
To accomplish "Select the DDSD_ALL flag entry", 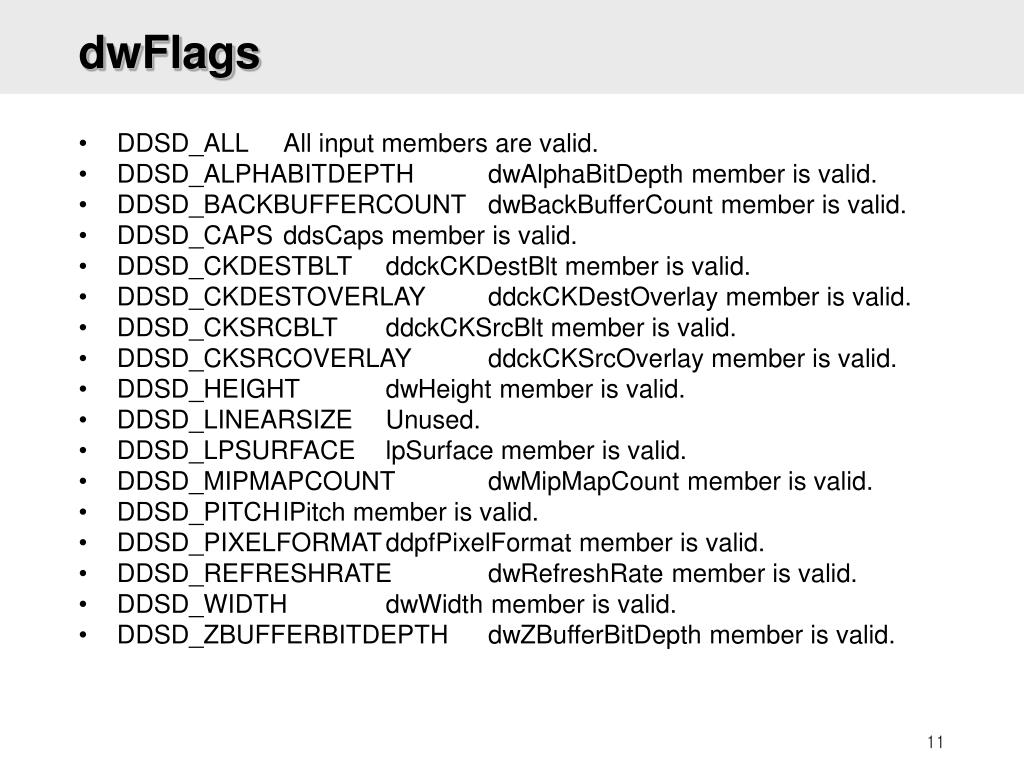I will click(x=183, y=143).
